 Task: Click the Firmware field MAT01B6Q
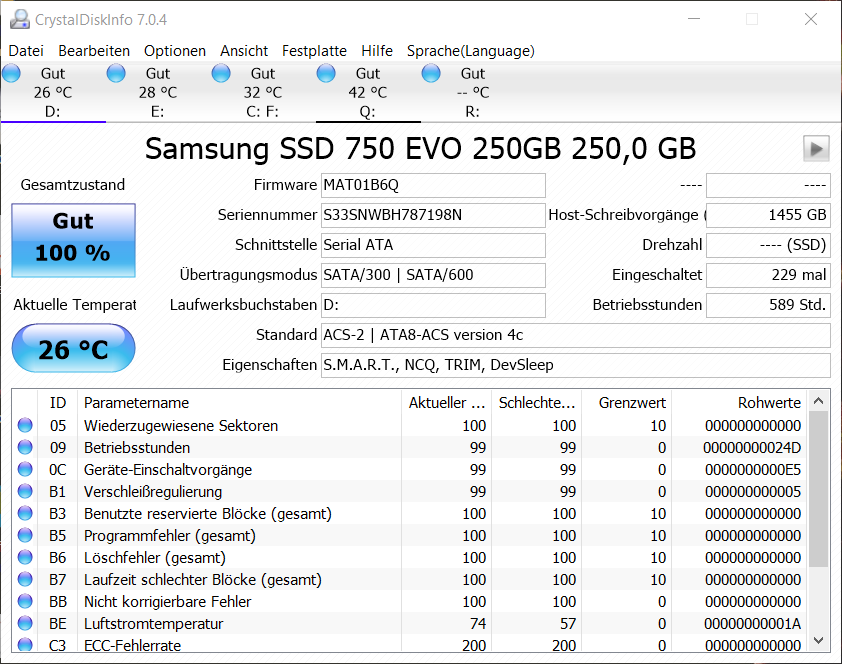[x=433, y=185]
